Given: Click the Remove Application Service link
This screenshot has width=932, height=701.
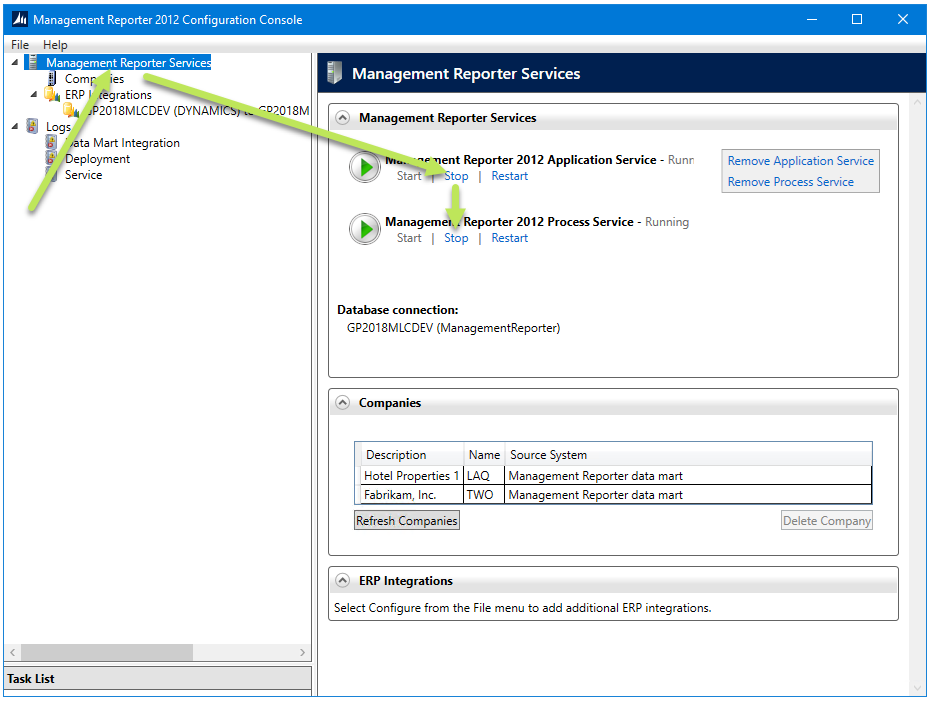Looking at the screenshot, I should 800,160.
